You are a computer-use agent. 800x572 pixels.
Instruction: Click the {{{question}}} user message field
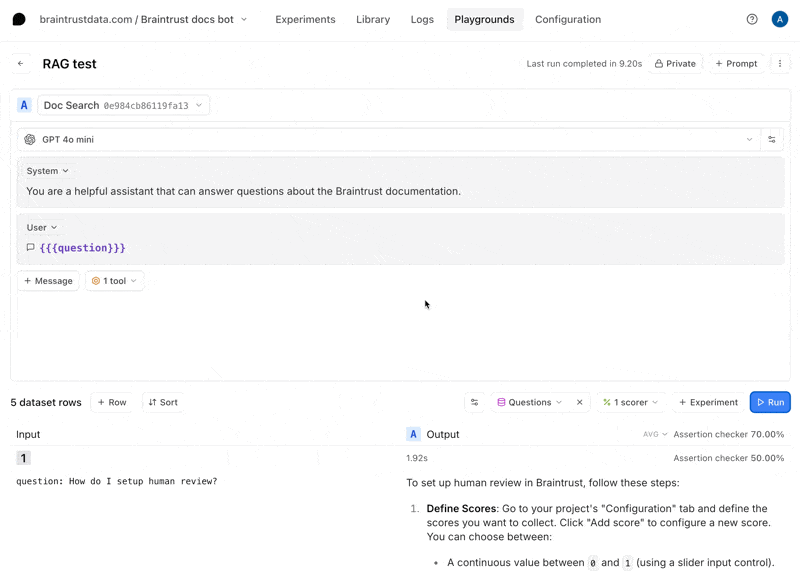click(x=82, y=248)
